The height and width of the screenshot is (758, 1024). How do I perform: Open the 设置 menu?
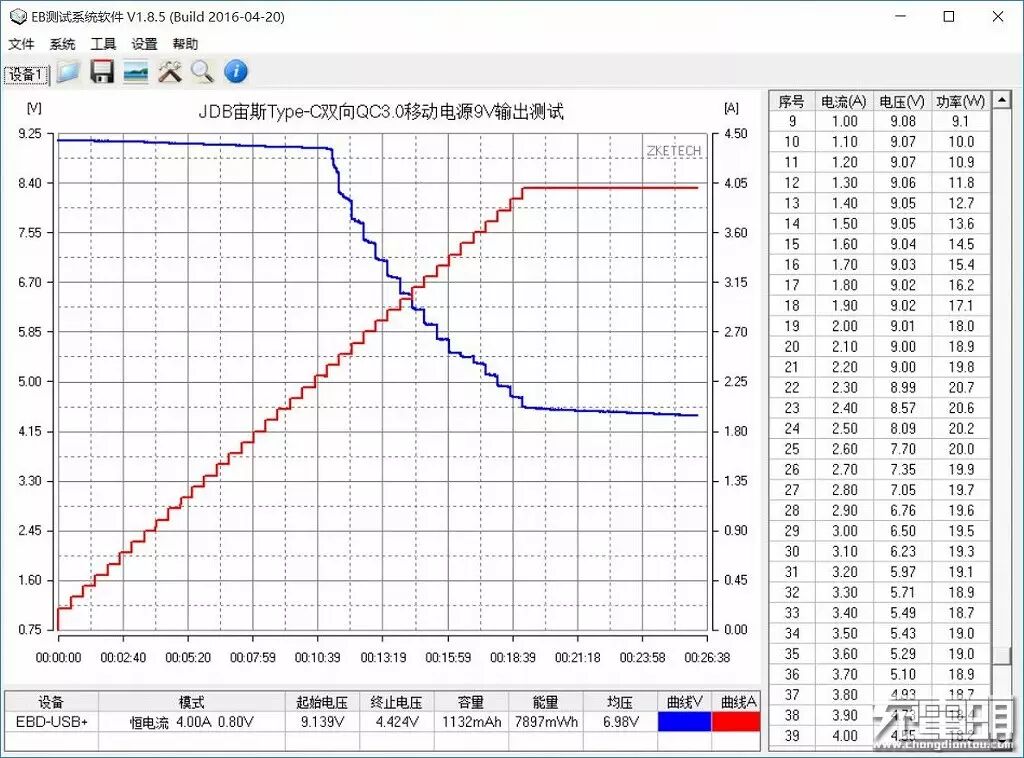pyautogui.click(x=144, y=44)
